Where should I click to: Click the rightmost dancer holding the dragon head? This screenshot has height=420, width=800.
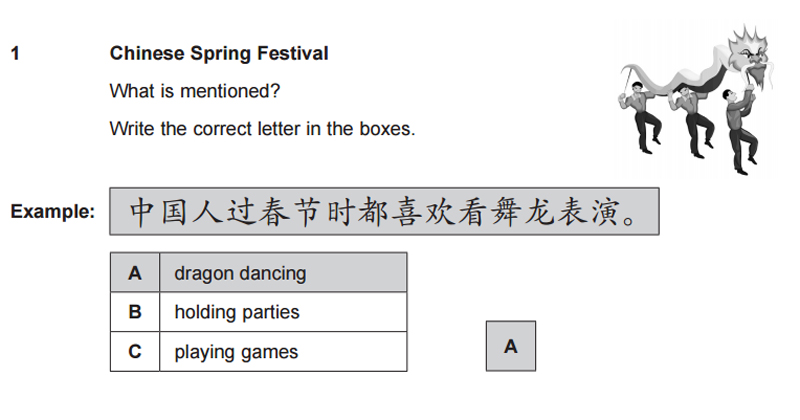[x=739, y=130]
